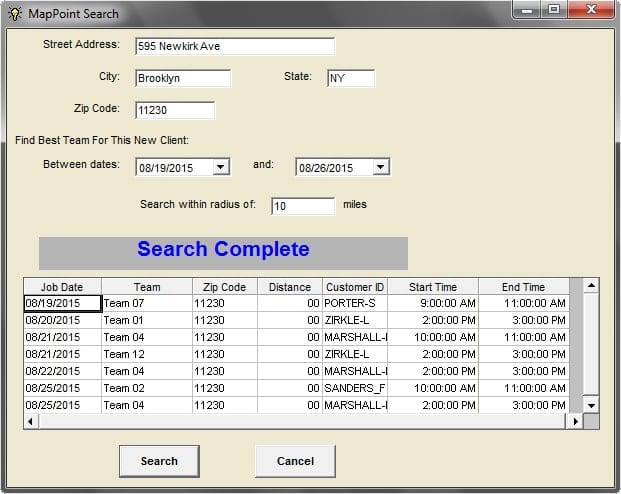The width and height of the screenshot is (621, 494).
Task: Edit the search radius miles field
Action: (x=303, y=206)
